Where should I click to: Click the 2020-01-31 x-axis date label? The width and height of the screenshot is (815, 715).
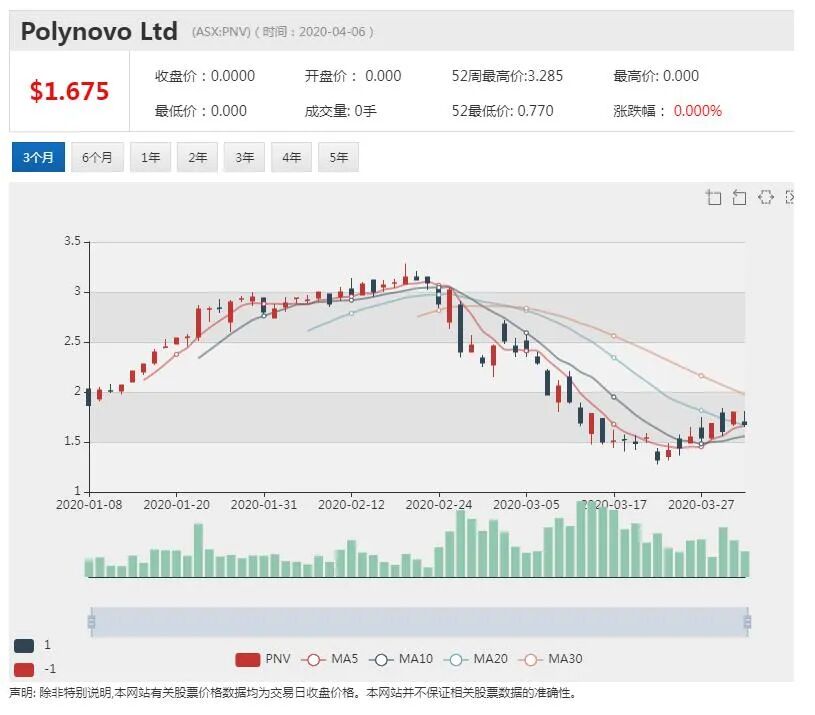tap(264, 505)
